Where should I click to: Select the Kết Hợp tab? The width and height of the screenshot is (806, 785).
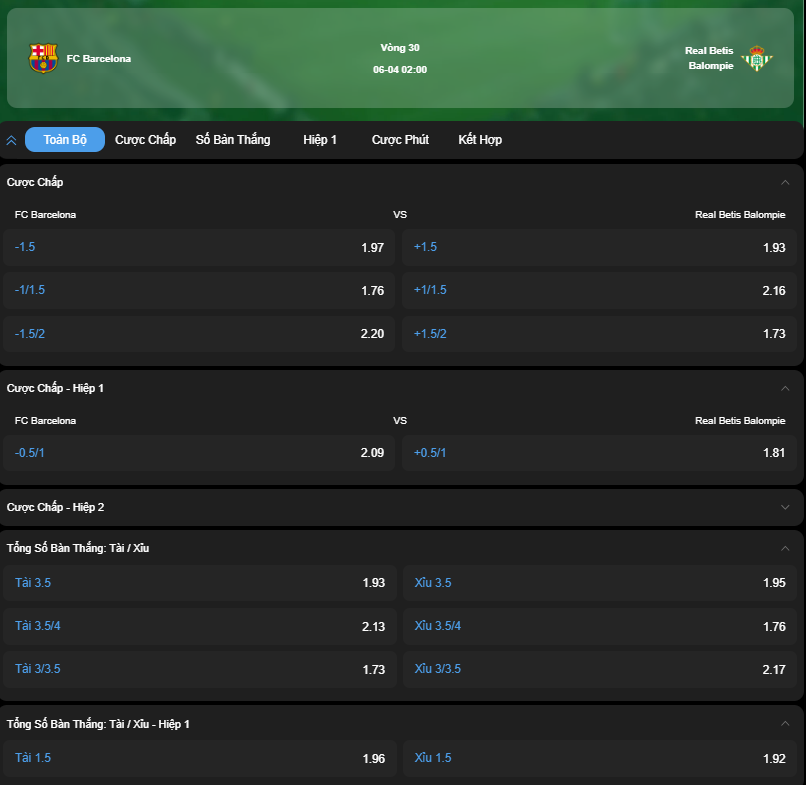point(480,139)
